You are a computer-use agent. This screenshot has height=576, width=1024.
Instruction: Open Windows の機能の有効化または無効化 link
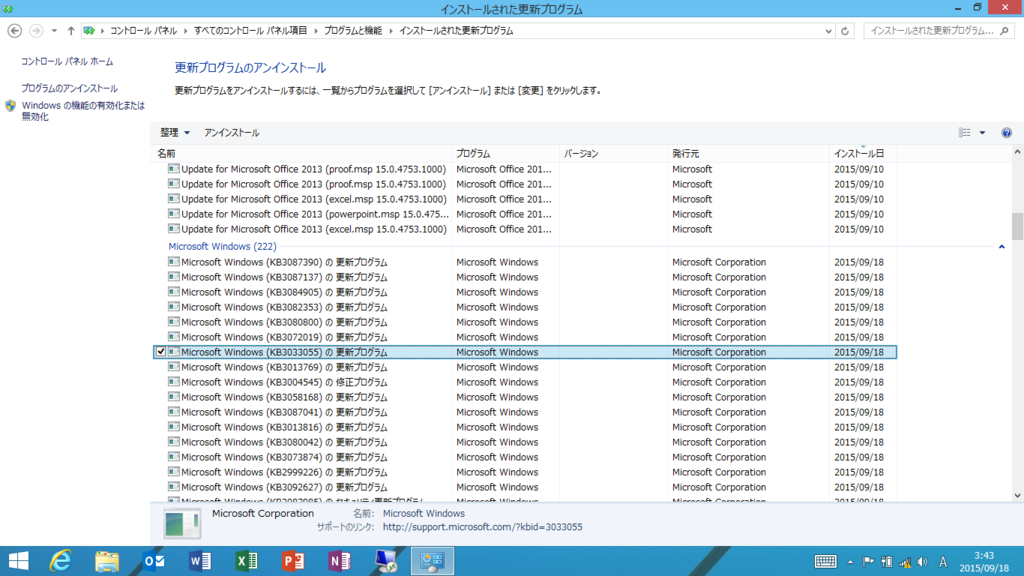click(x=83, y=111)
